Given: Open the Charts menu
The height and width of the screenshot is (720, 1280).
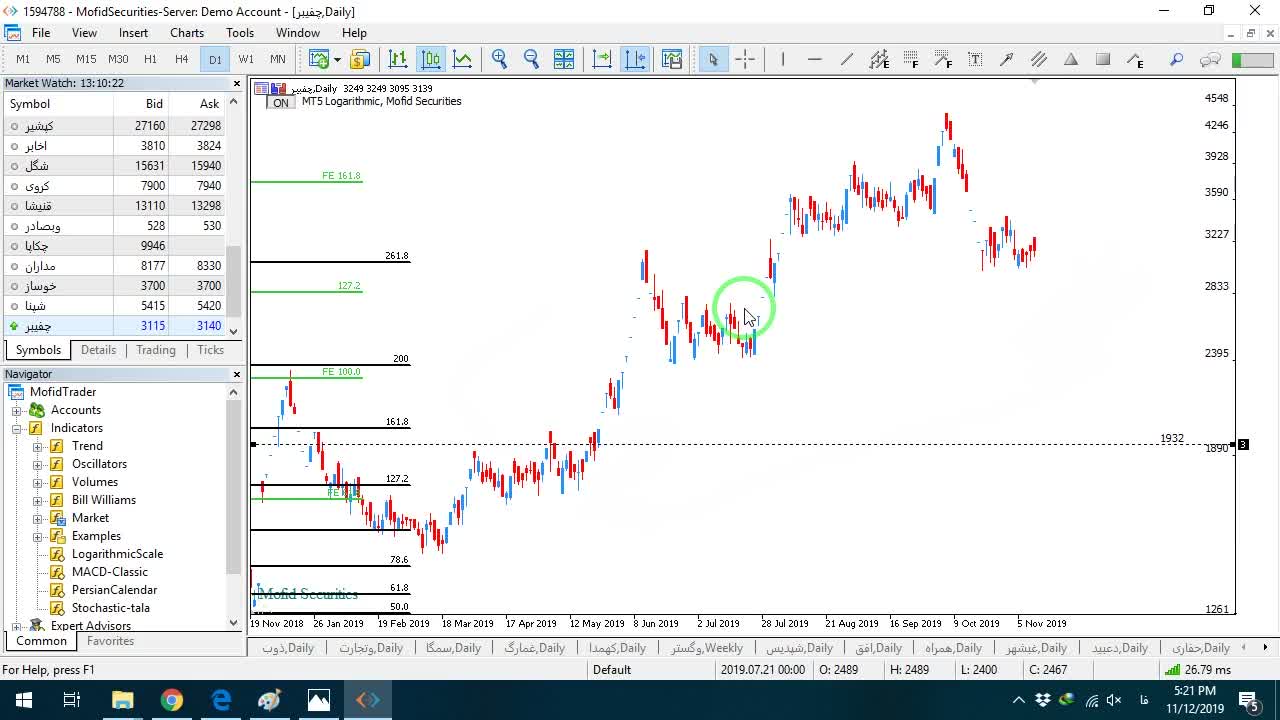Looking at the screenshot, I should coord(187,33).
